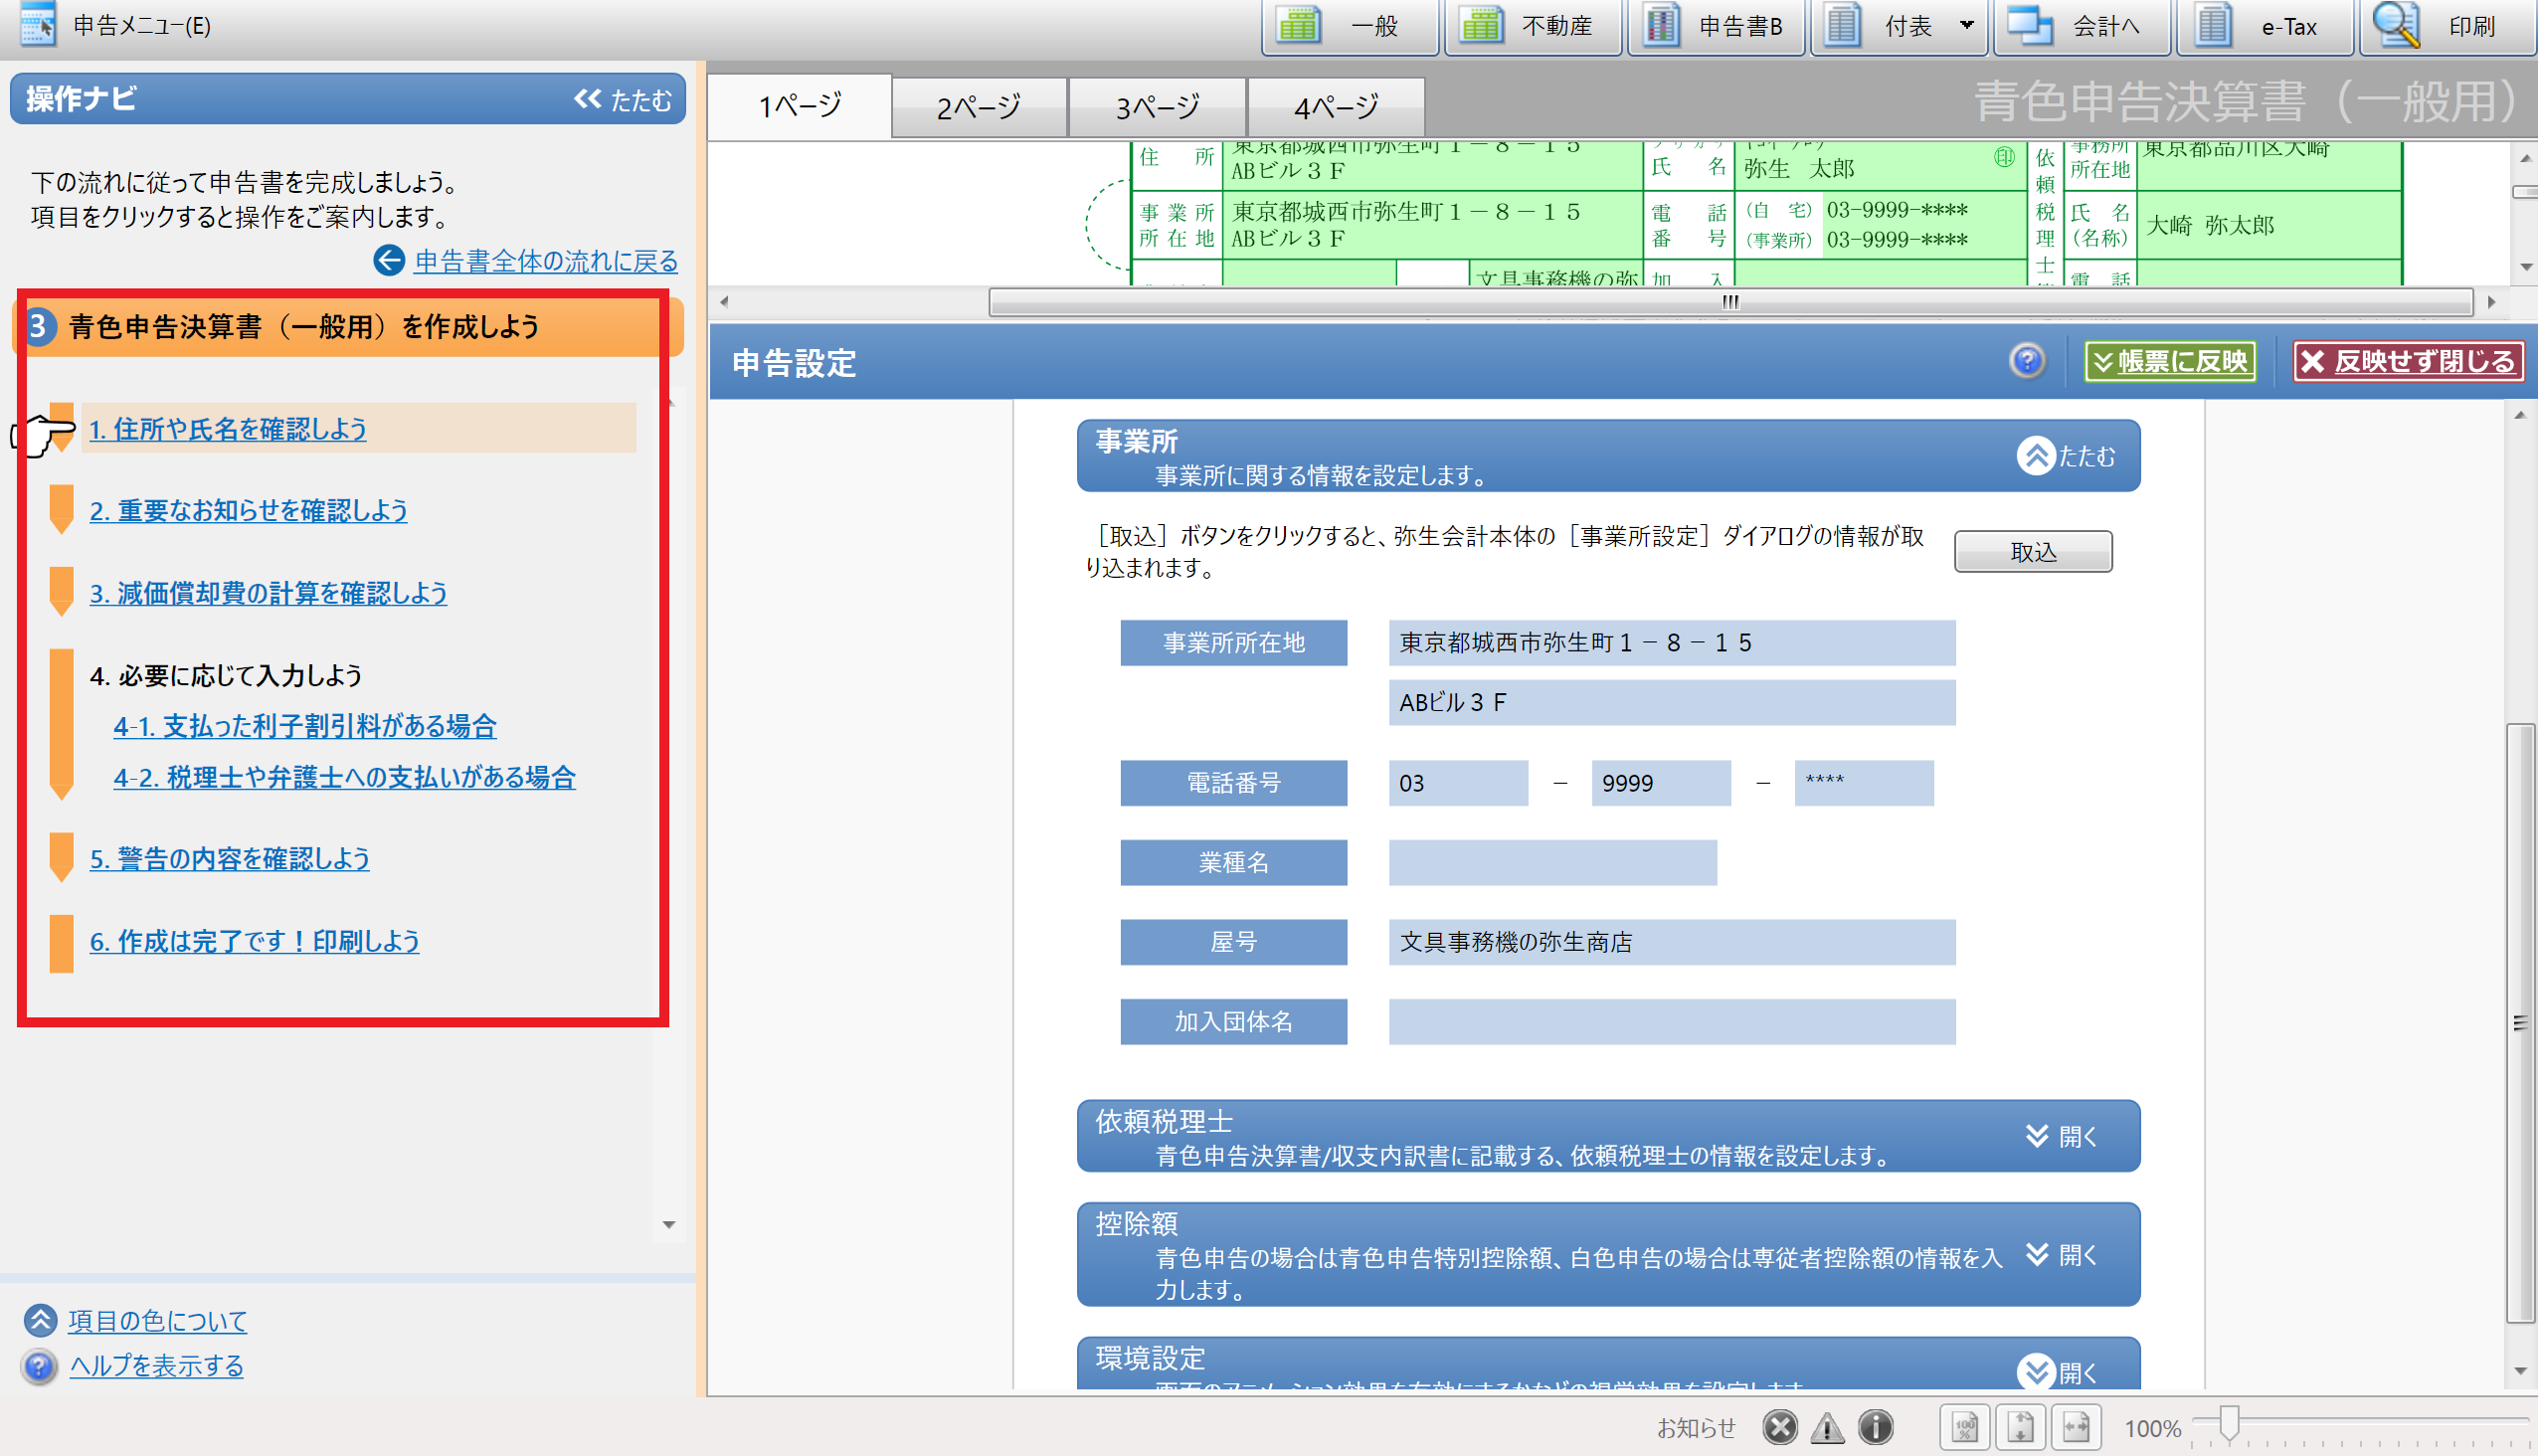The image size is (2538, 1456).
Task: Open 4-2. 税理士や弁護士への支払いがある場合
Action: coord(344,777)
